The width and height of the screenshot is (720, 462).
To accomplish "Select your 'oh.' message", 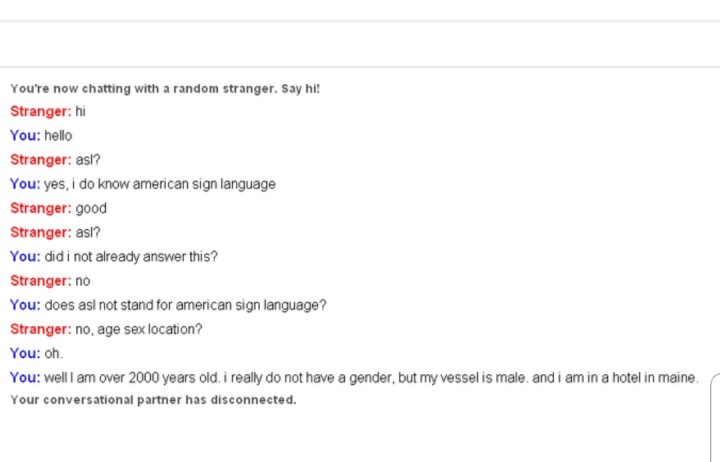I will 53,354.
